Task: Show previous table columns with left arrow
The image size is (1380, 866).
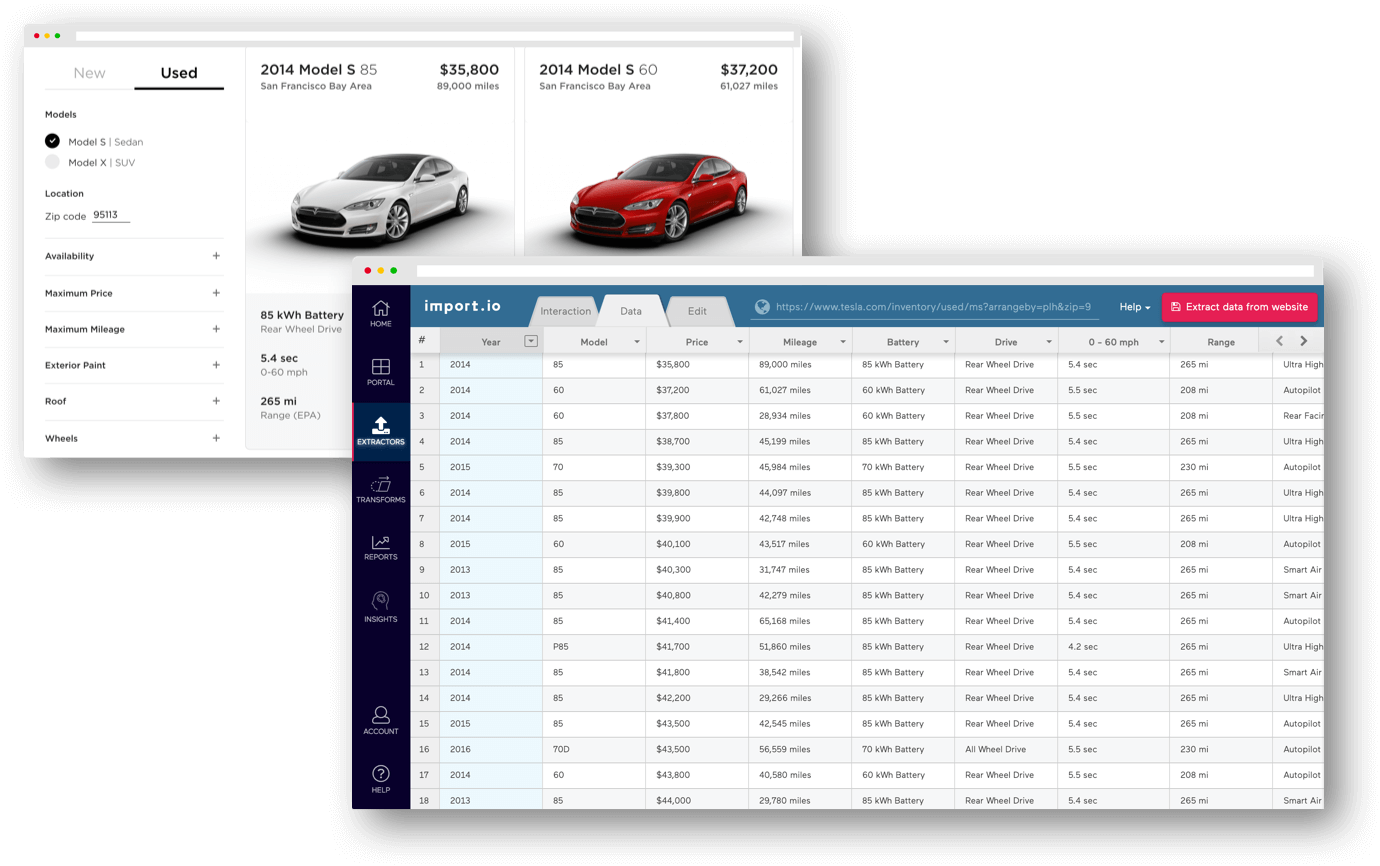Action: 1280,341
